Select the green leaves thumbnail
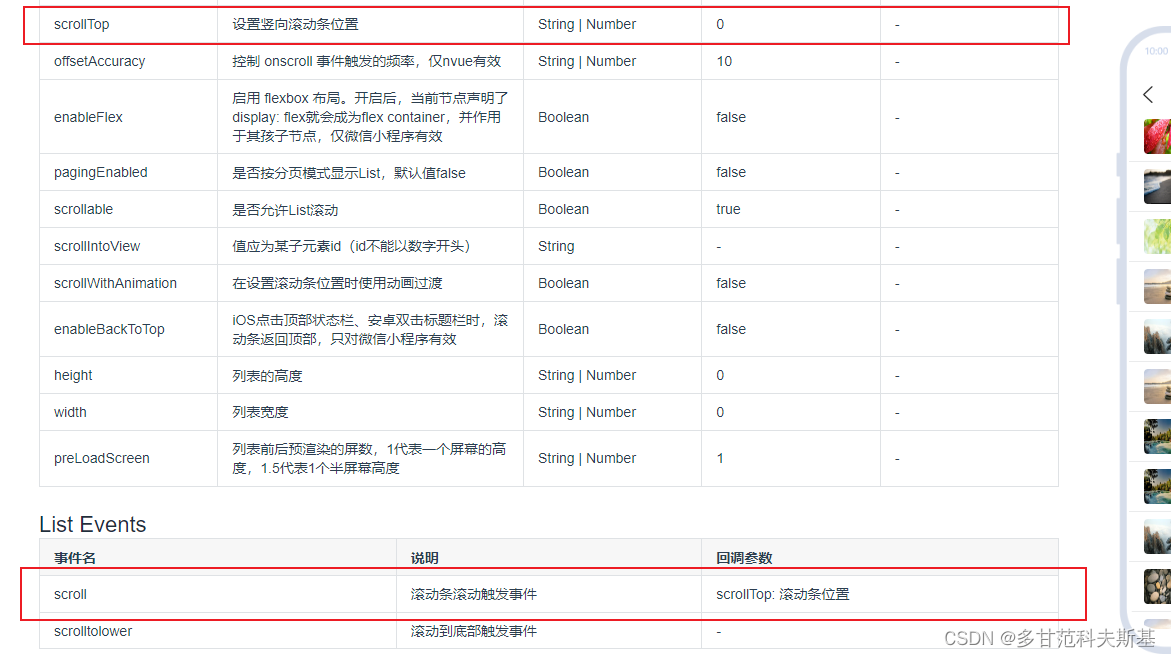1171x657 pixels. point(1157,236)
